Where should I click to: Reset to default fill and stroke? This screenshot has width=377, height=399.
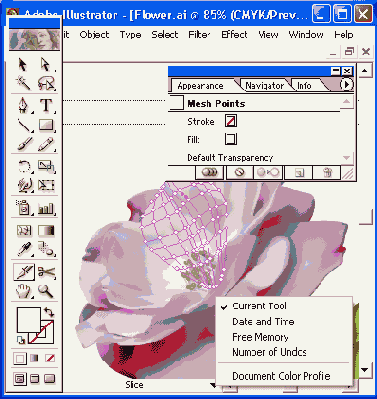point(21,340)
